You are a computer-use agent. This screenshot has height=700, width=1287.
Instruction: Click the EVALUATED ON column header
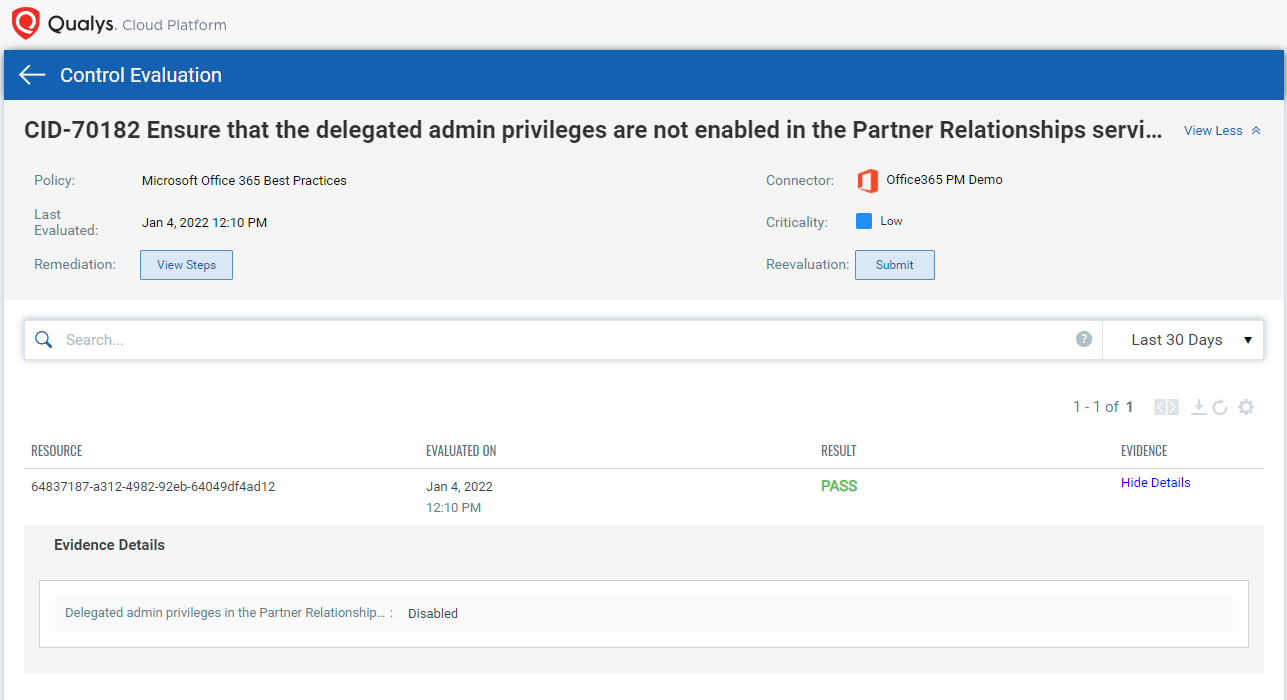[461, 451]
